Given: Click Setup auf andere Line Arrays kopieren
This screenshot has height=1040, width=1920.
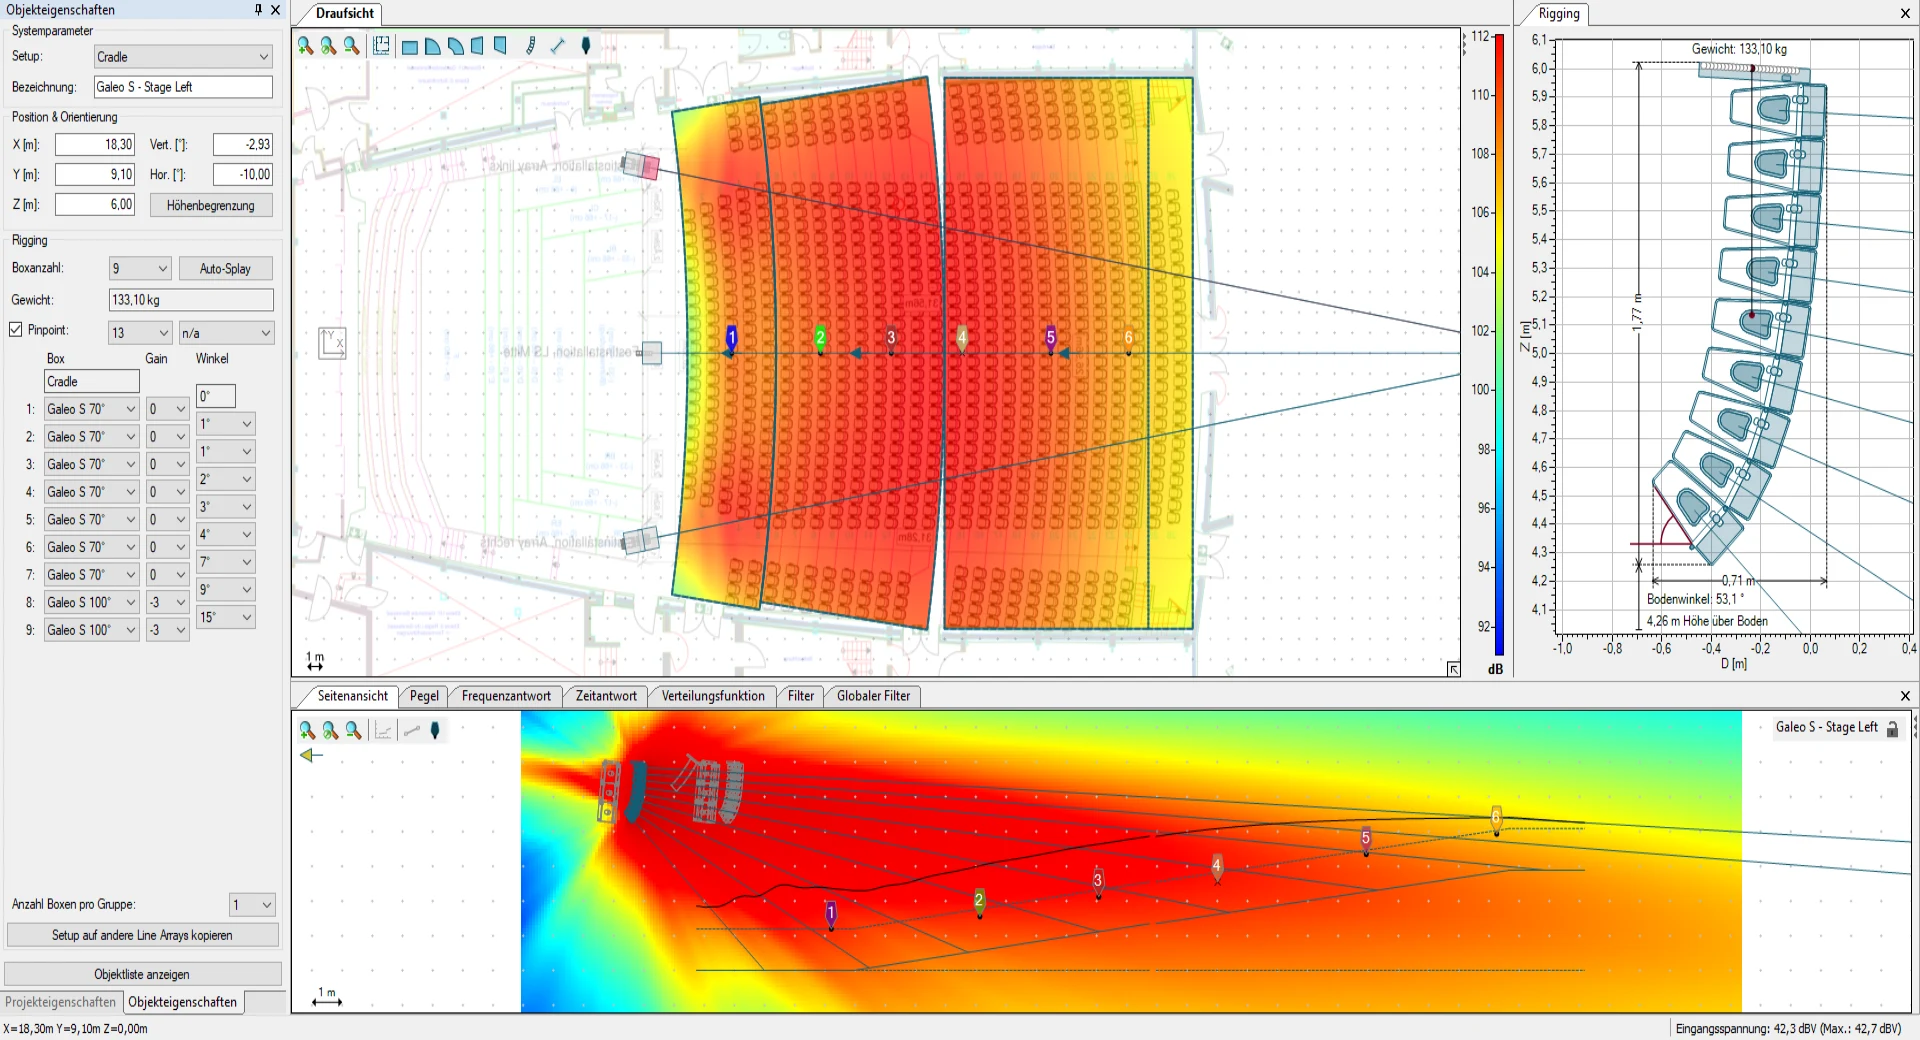Looking at the screenshot, I should pos(142,936).
